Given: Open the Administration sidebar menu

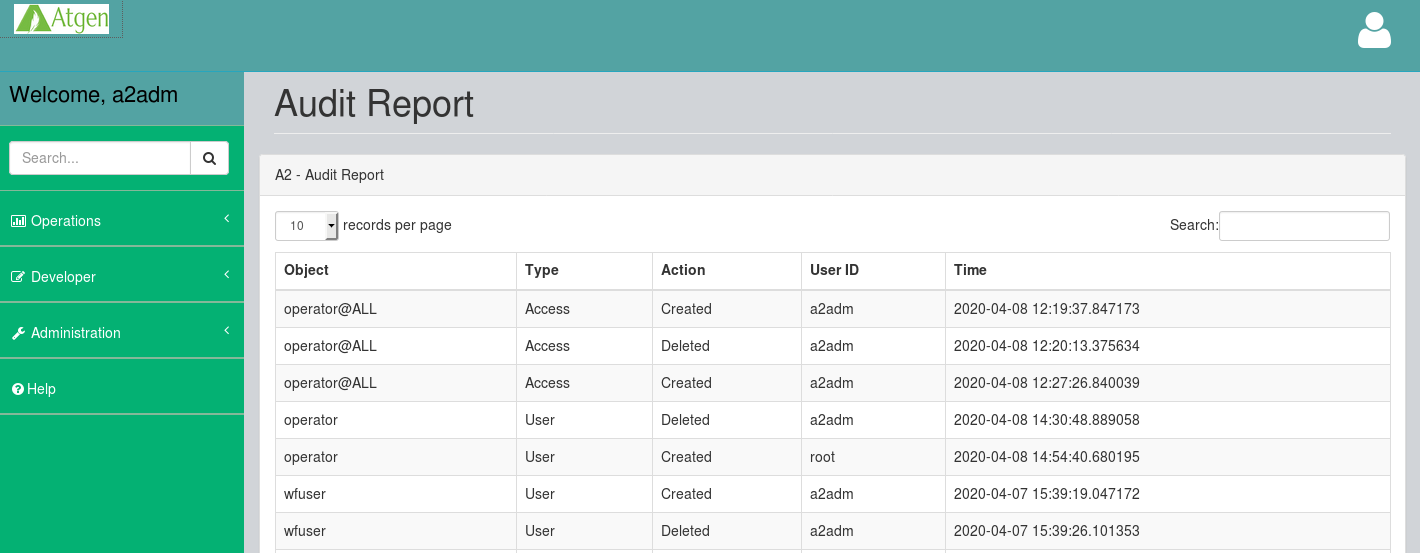Looking at the screenshot, I should click(76, 333).
